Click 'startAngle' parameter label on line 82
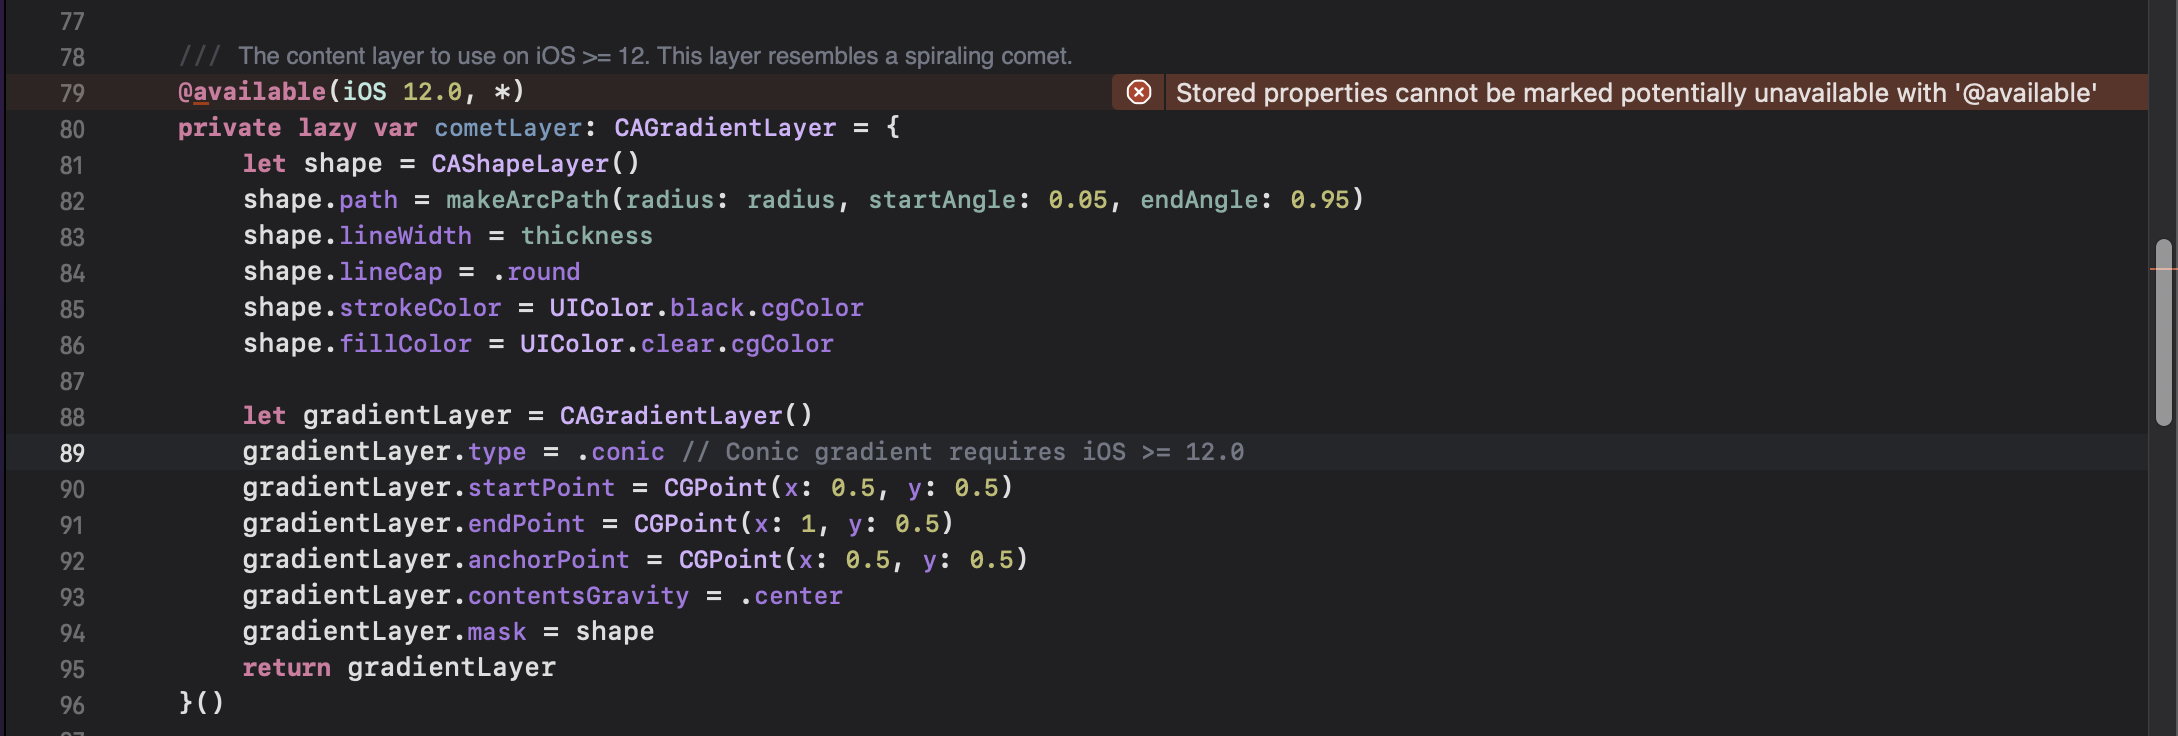 pos(942,200)
